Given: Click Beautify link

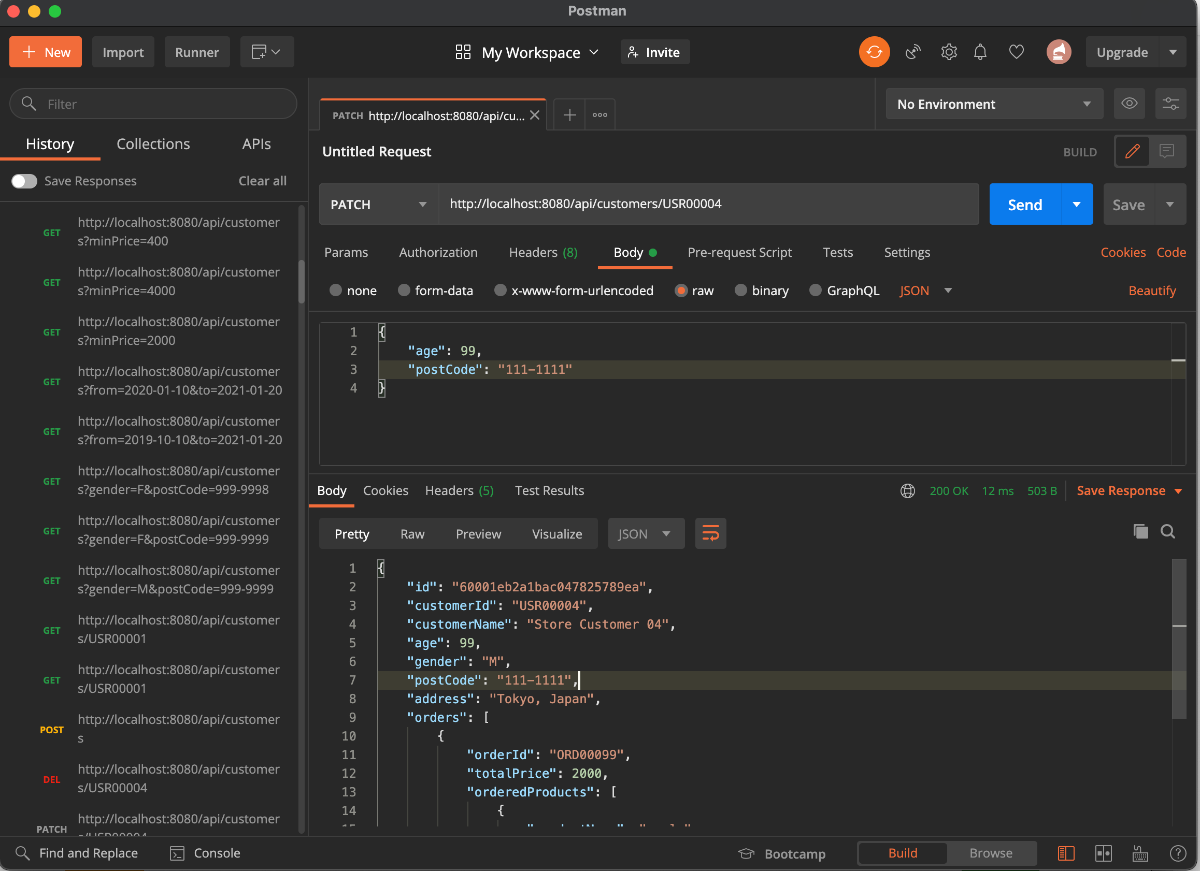Looking at the screenshot, I should [x=1152, y=290].
